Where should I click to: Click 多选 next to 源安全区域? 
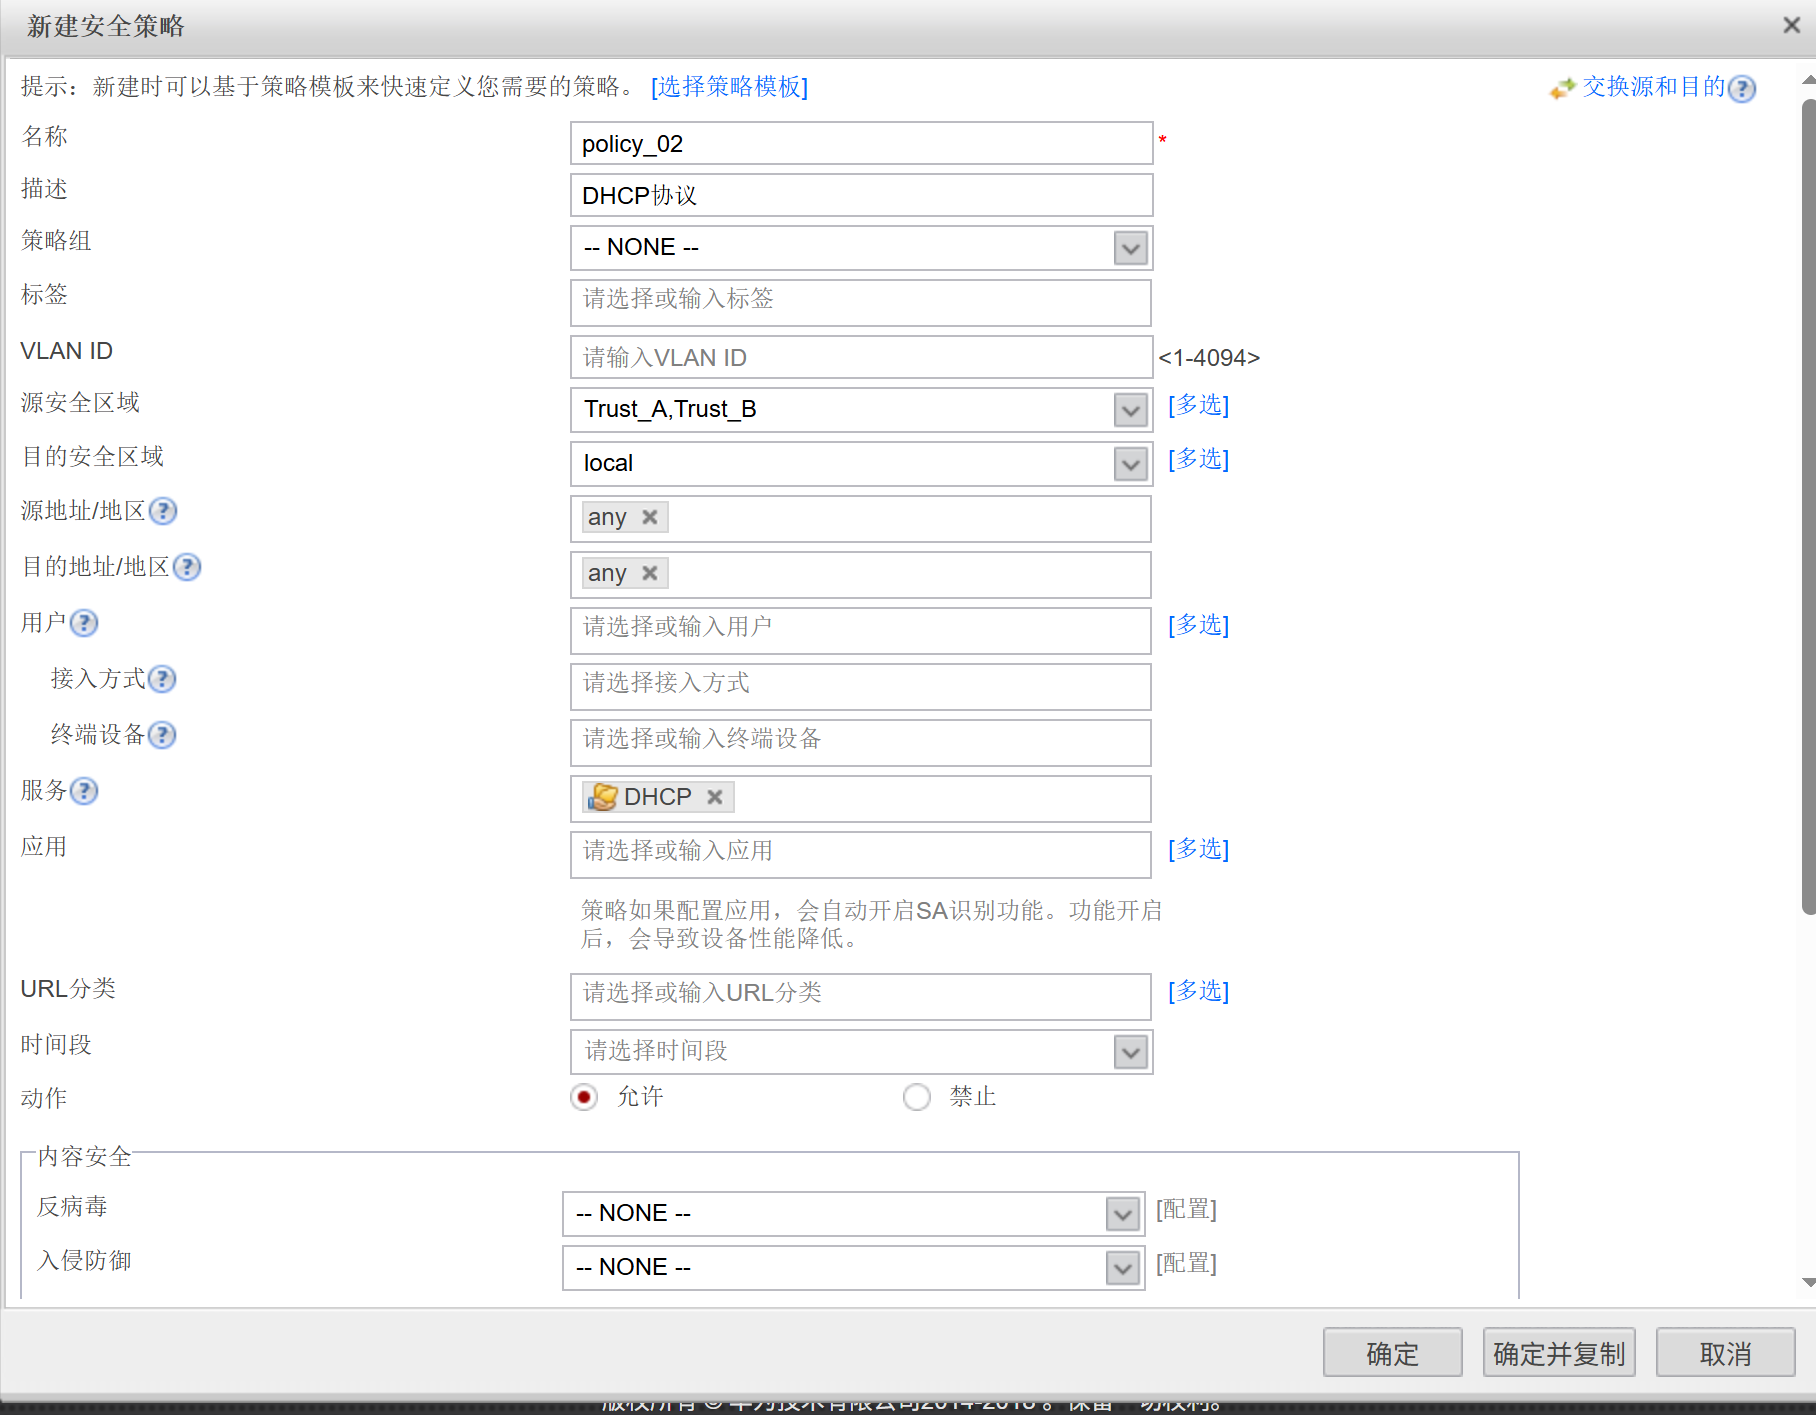click(x=1199, y=405)
